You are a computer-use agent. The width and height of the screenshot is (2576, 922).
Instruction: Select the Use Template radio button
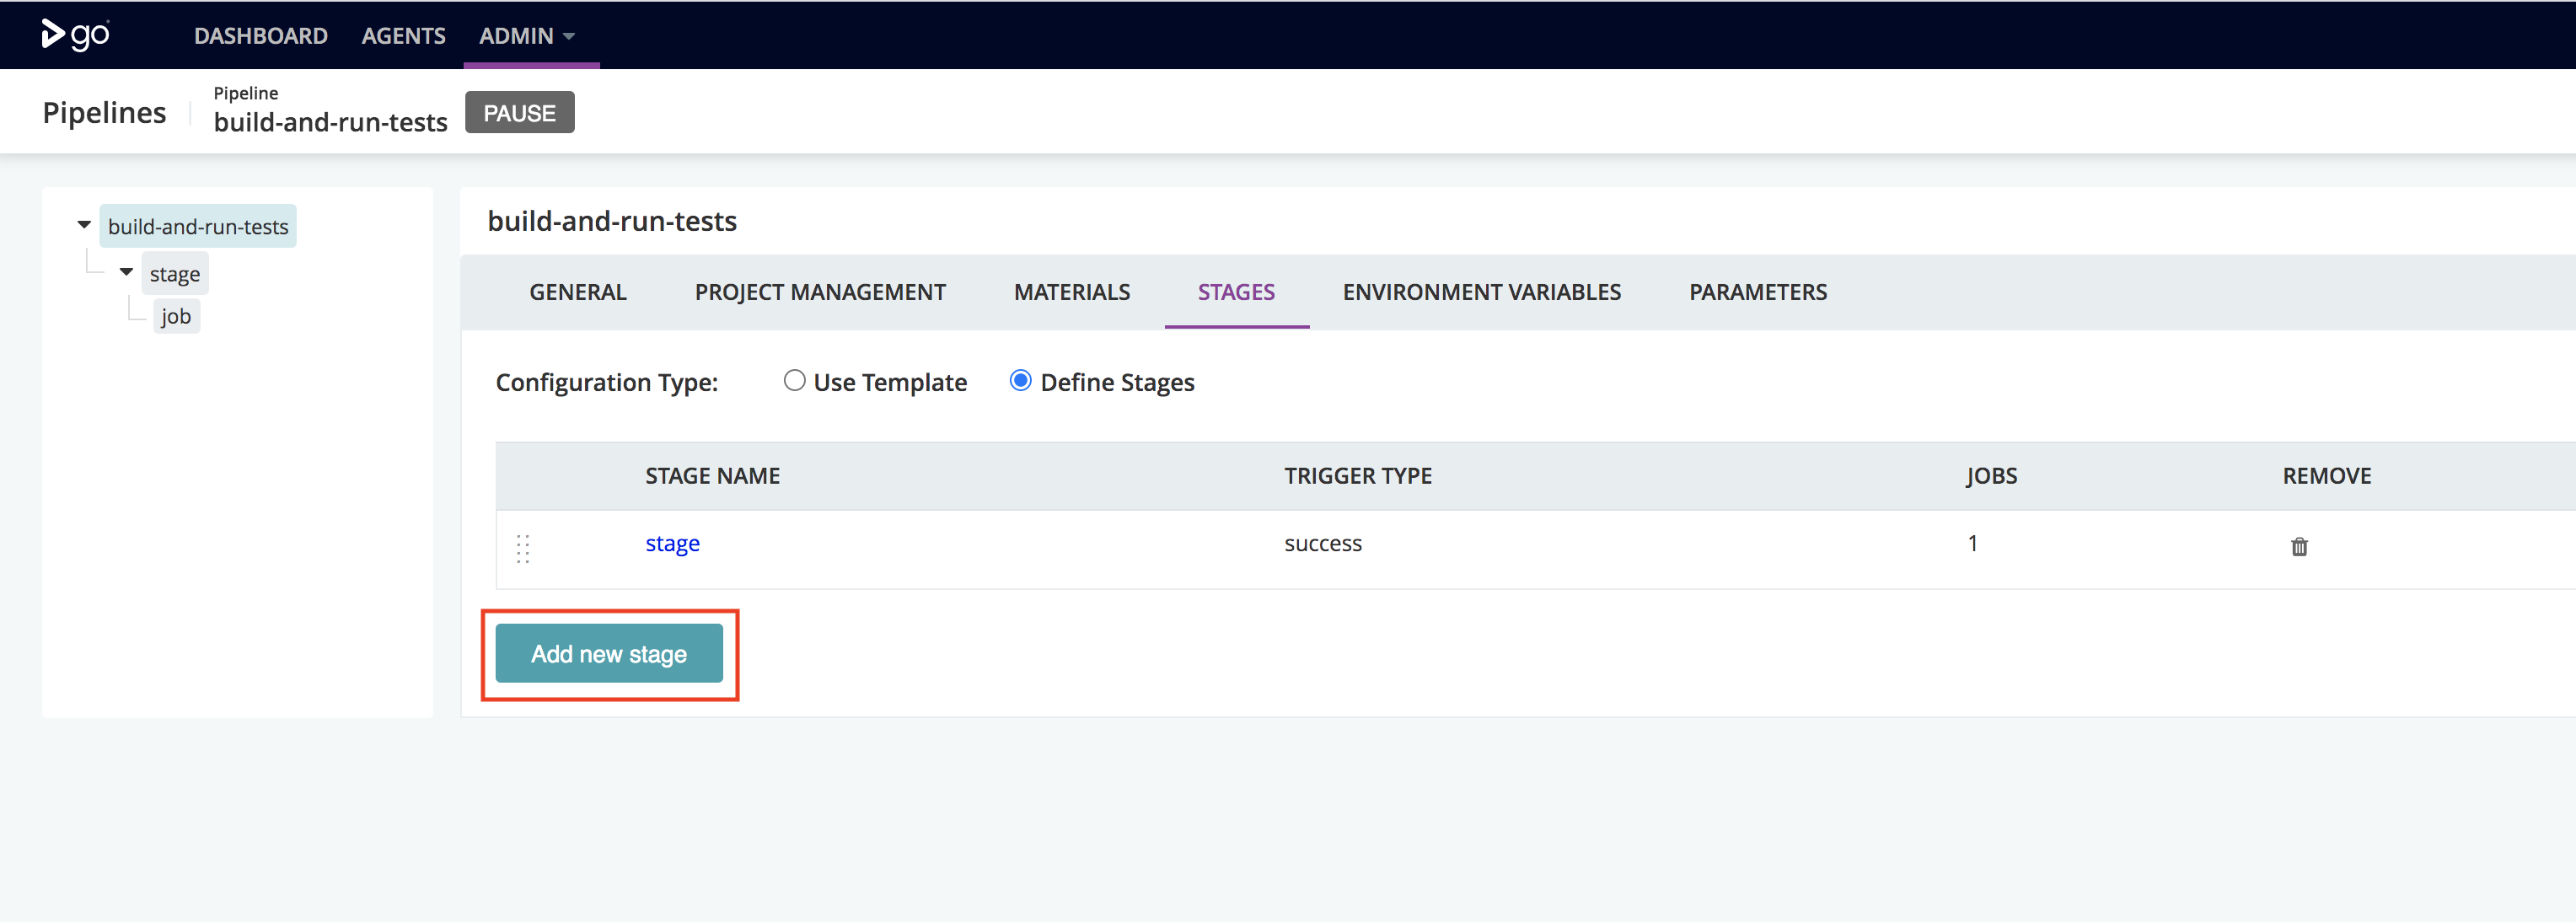[794, 381]
